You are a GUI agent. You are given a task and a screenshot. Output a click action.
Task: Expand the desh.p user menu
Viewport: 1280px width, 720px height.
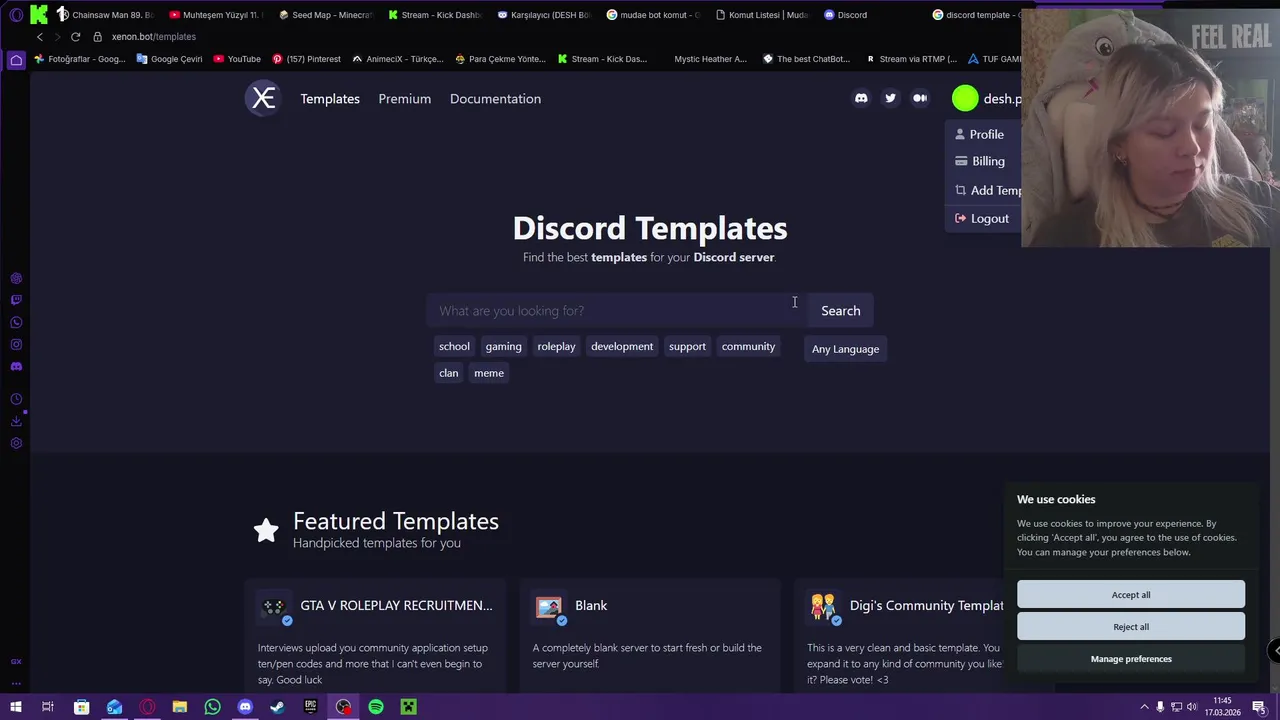(x=988, y=98)
